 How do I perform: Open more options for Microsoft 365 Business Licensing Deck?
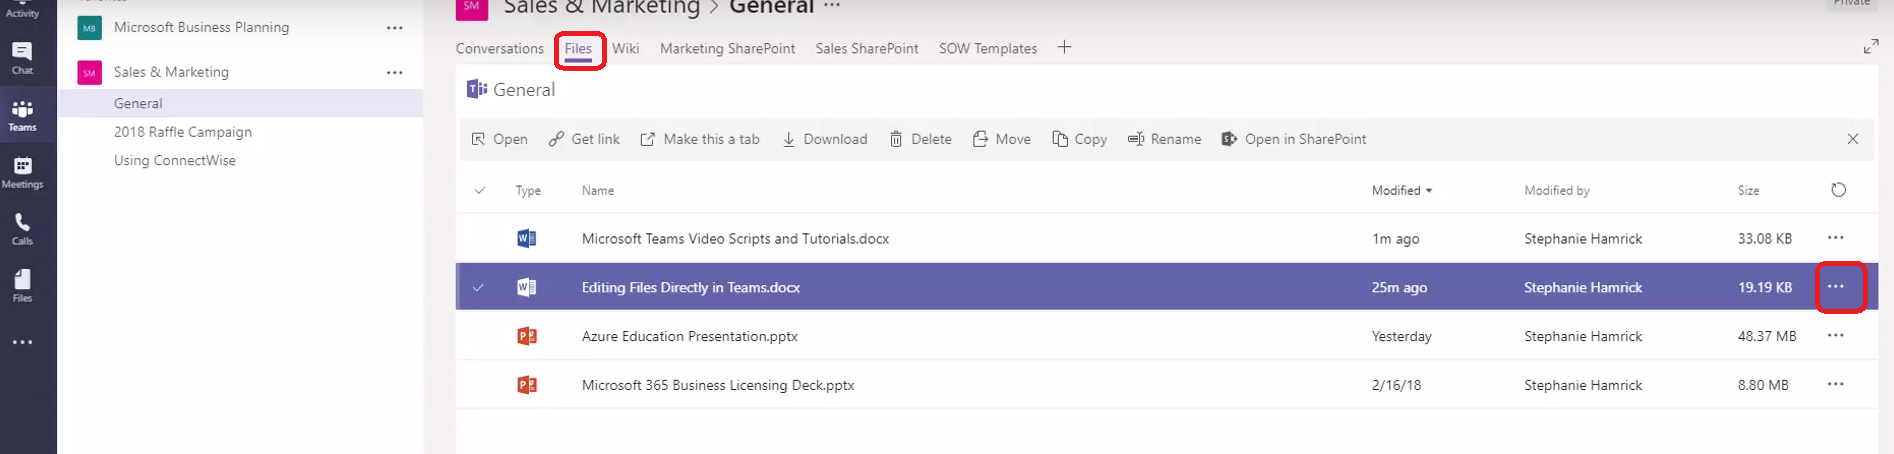(x=1835, y=385)
